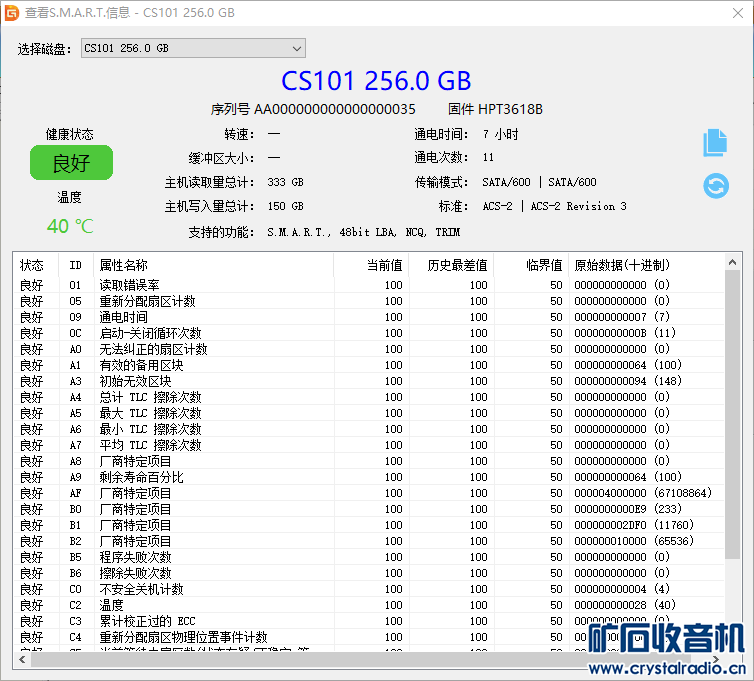Click the serial number AA000000000000000035
This screenshot has width=754, height=681.
[335, 109]
